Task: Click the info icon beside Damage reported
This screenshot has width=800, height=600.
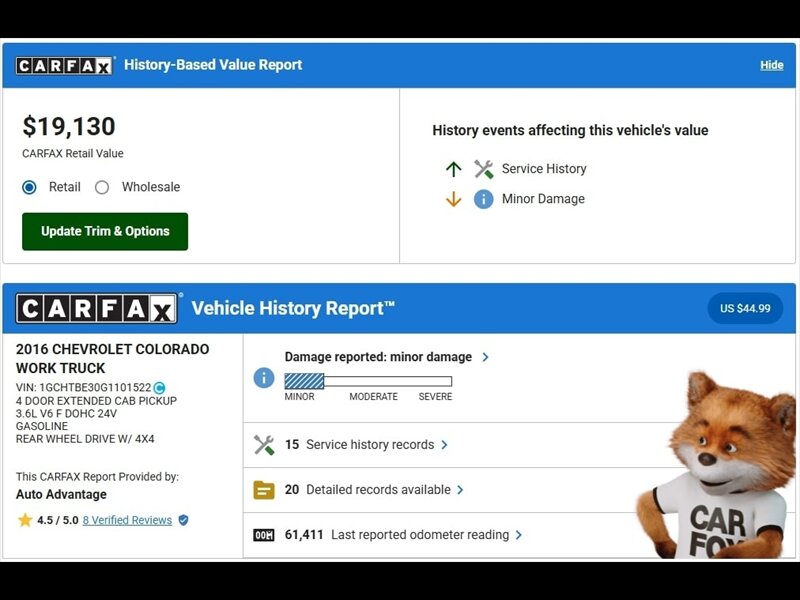Action: point(264,378)
